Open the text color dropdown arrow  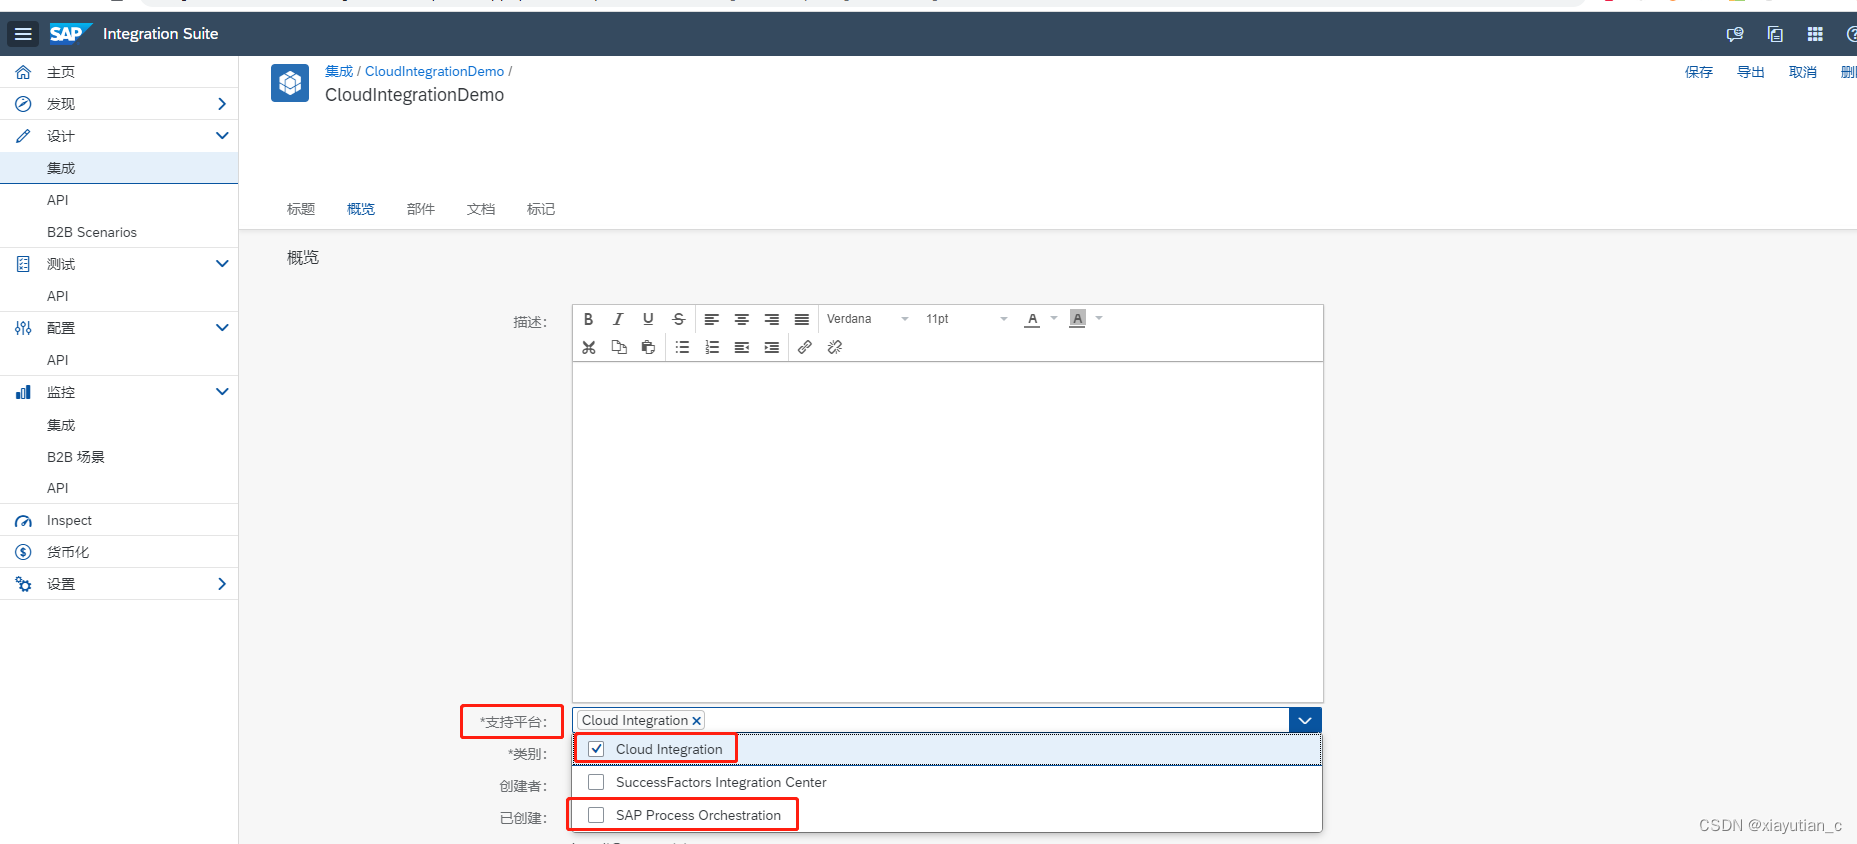click(1054, 319)
